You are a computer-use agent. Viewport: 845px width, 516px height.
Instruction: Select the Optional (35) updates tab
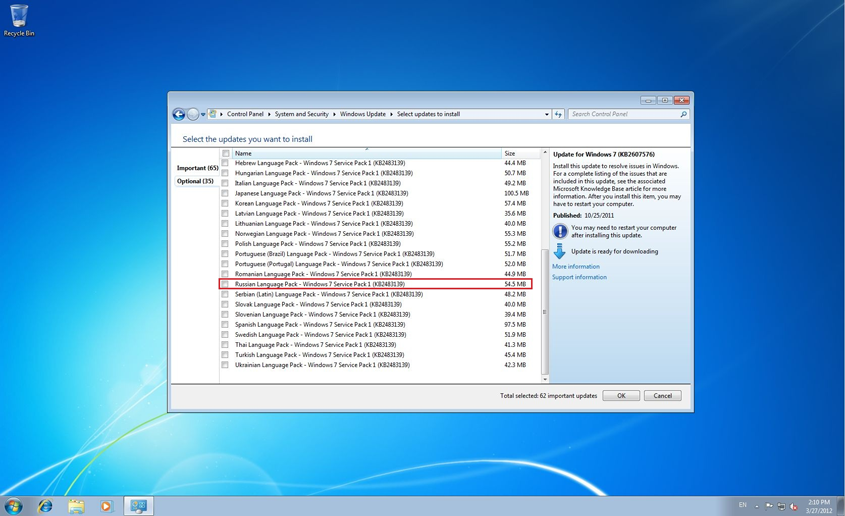point(195,182)
